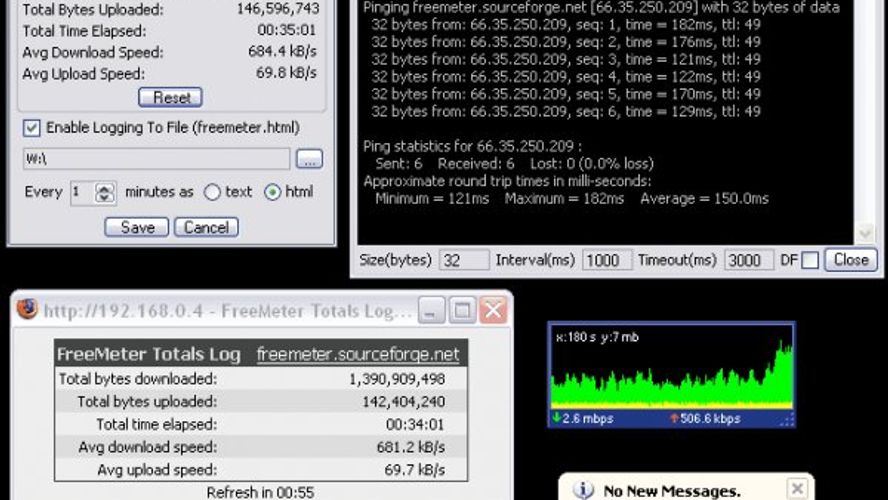Click Total Bytes Uploaded value 146,596,743
Image resolution: width=888 pixels, height=500 pixels.
[278, 9]
